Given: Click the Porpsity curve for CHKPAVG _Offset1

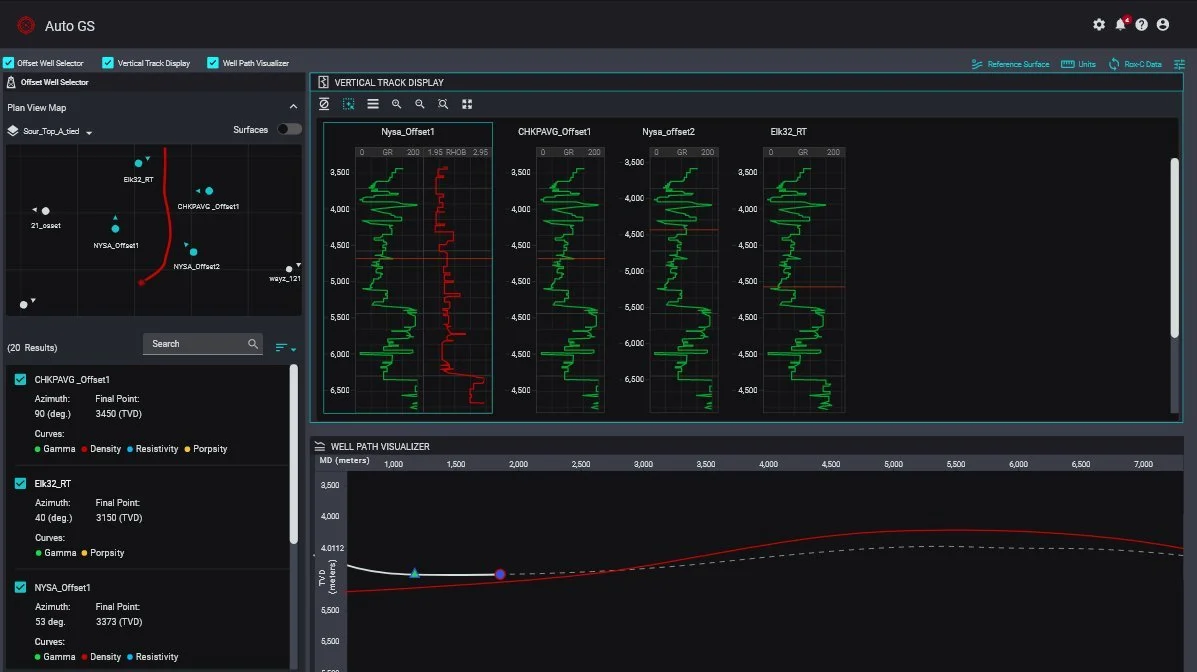Looking at the screenshot, I should (x=206, y=449).
